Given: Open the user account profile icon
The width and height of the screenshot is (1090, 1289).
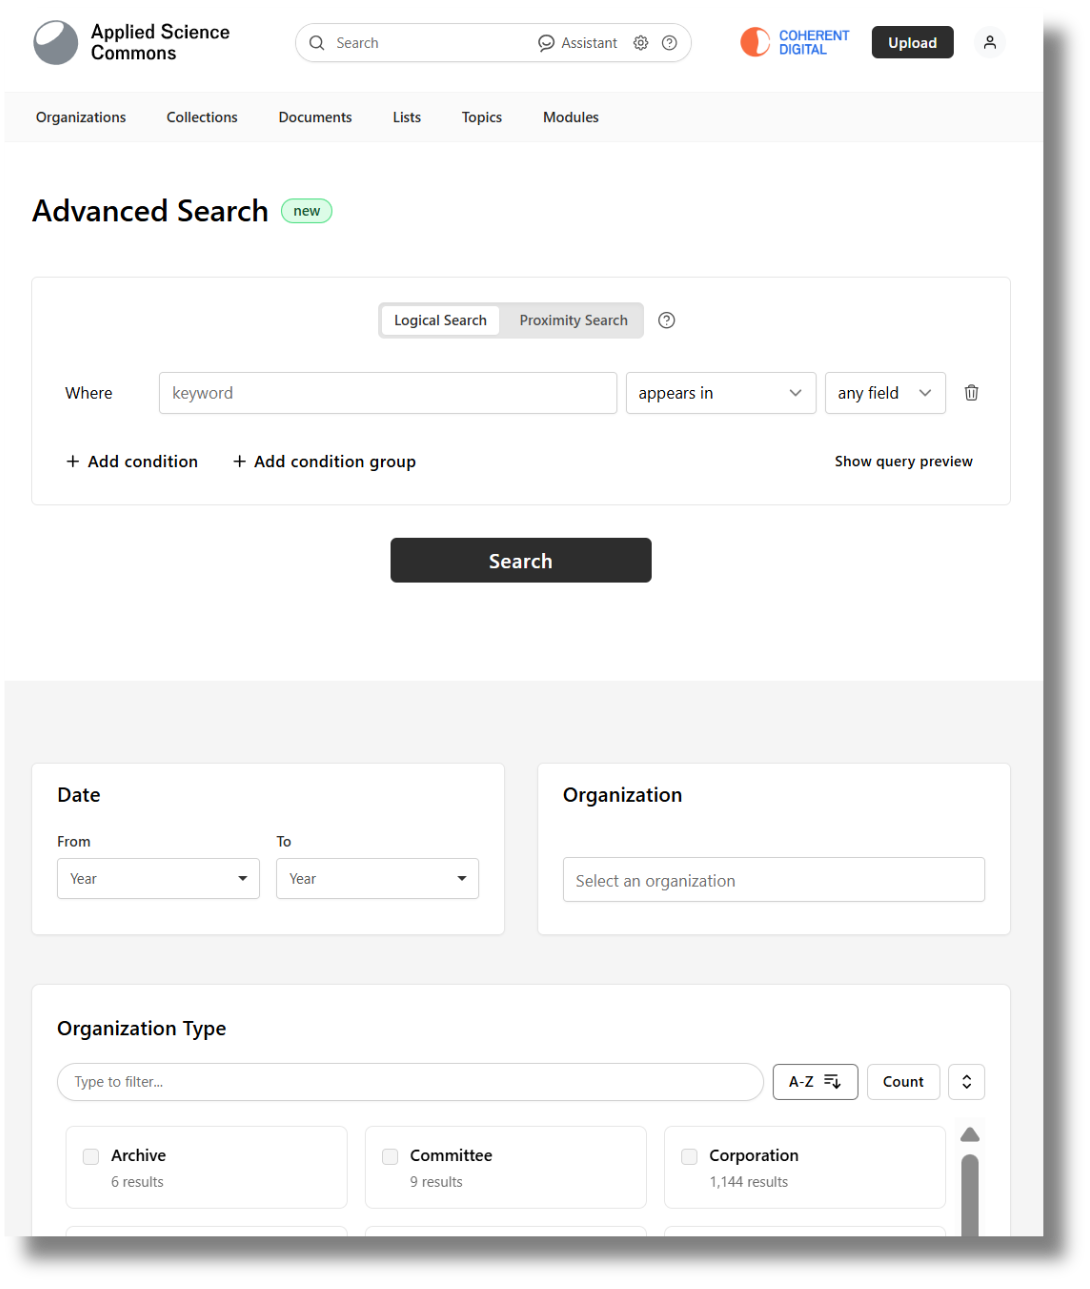Looking at the screenshot, I should pyautogui.click(x=989, y=43).
